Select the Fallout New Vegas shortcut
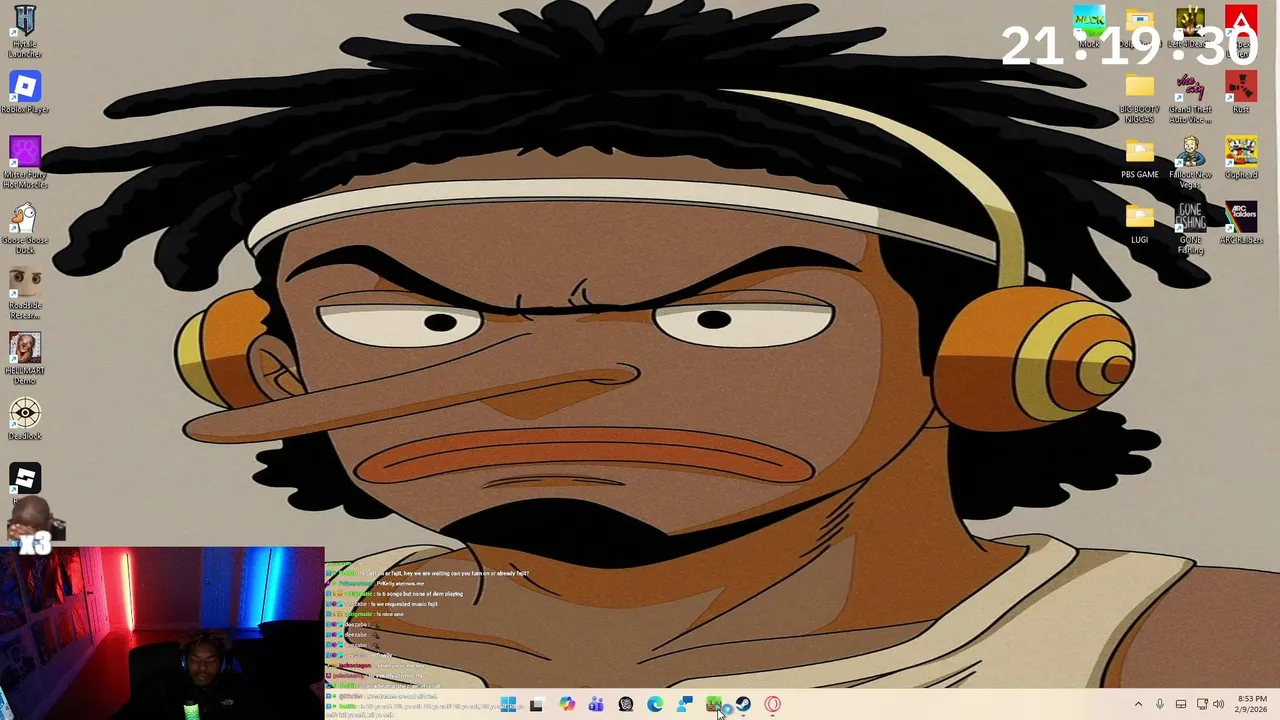This screenshot has height=720, width=1280. click(x=1190, y=162)
